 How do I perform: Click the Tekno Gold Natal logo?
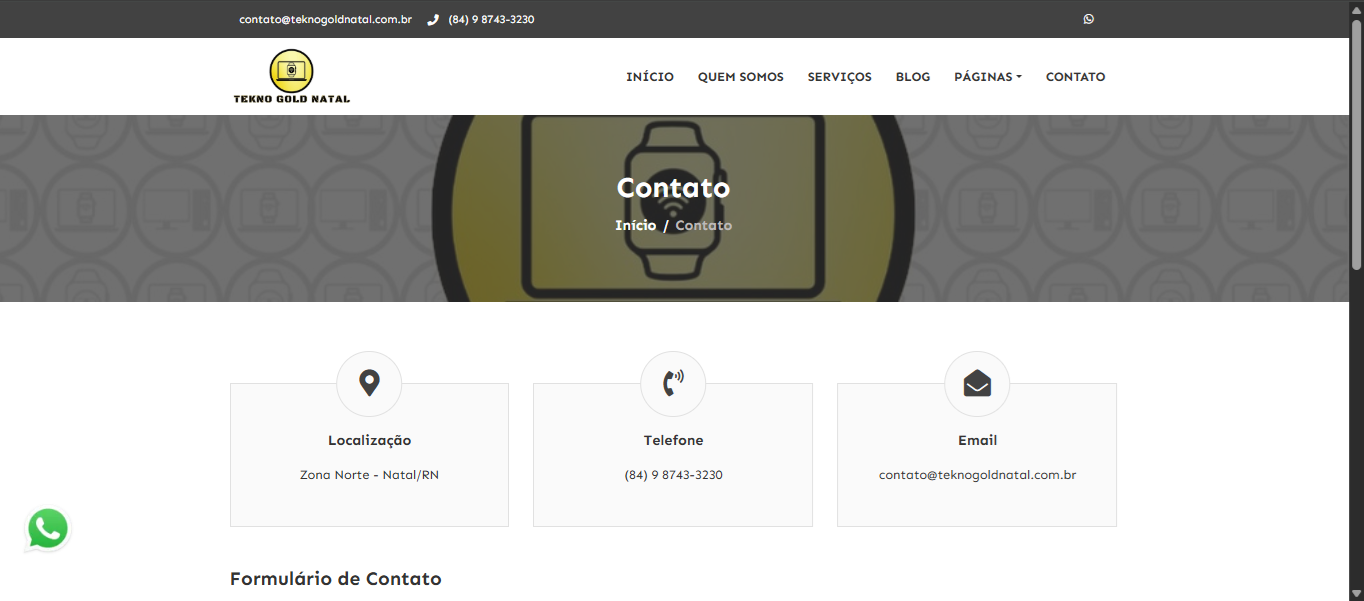291,77
